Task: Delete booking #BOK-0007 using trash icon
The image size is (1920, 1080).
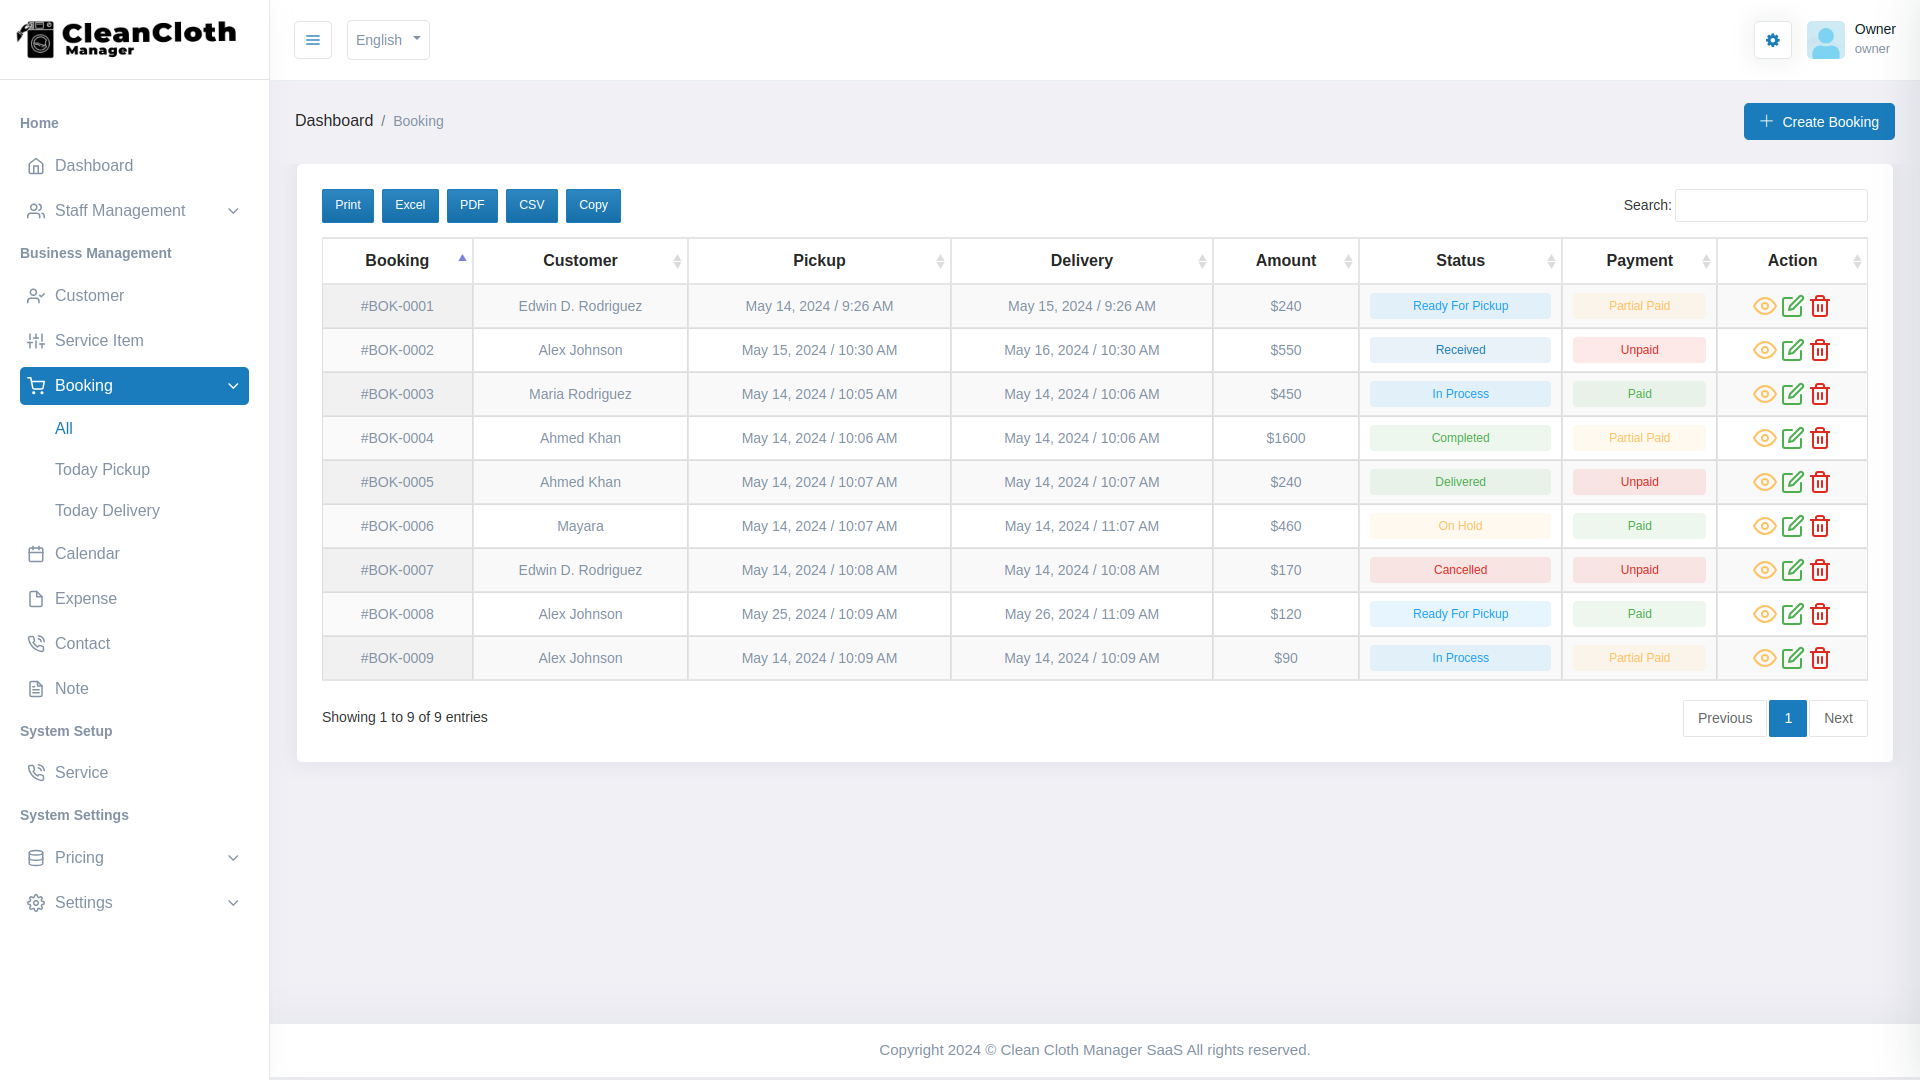Action: pyautogui.click(x=1820, y=570)
